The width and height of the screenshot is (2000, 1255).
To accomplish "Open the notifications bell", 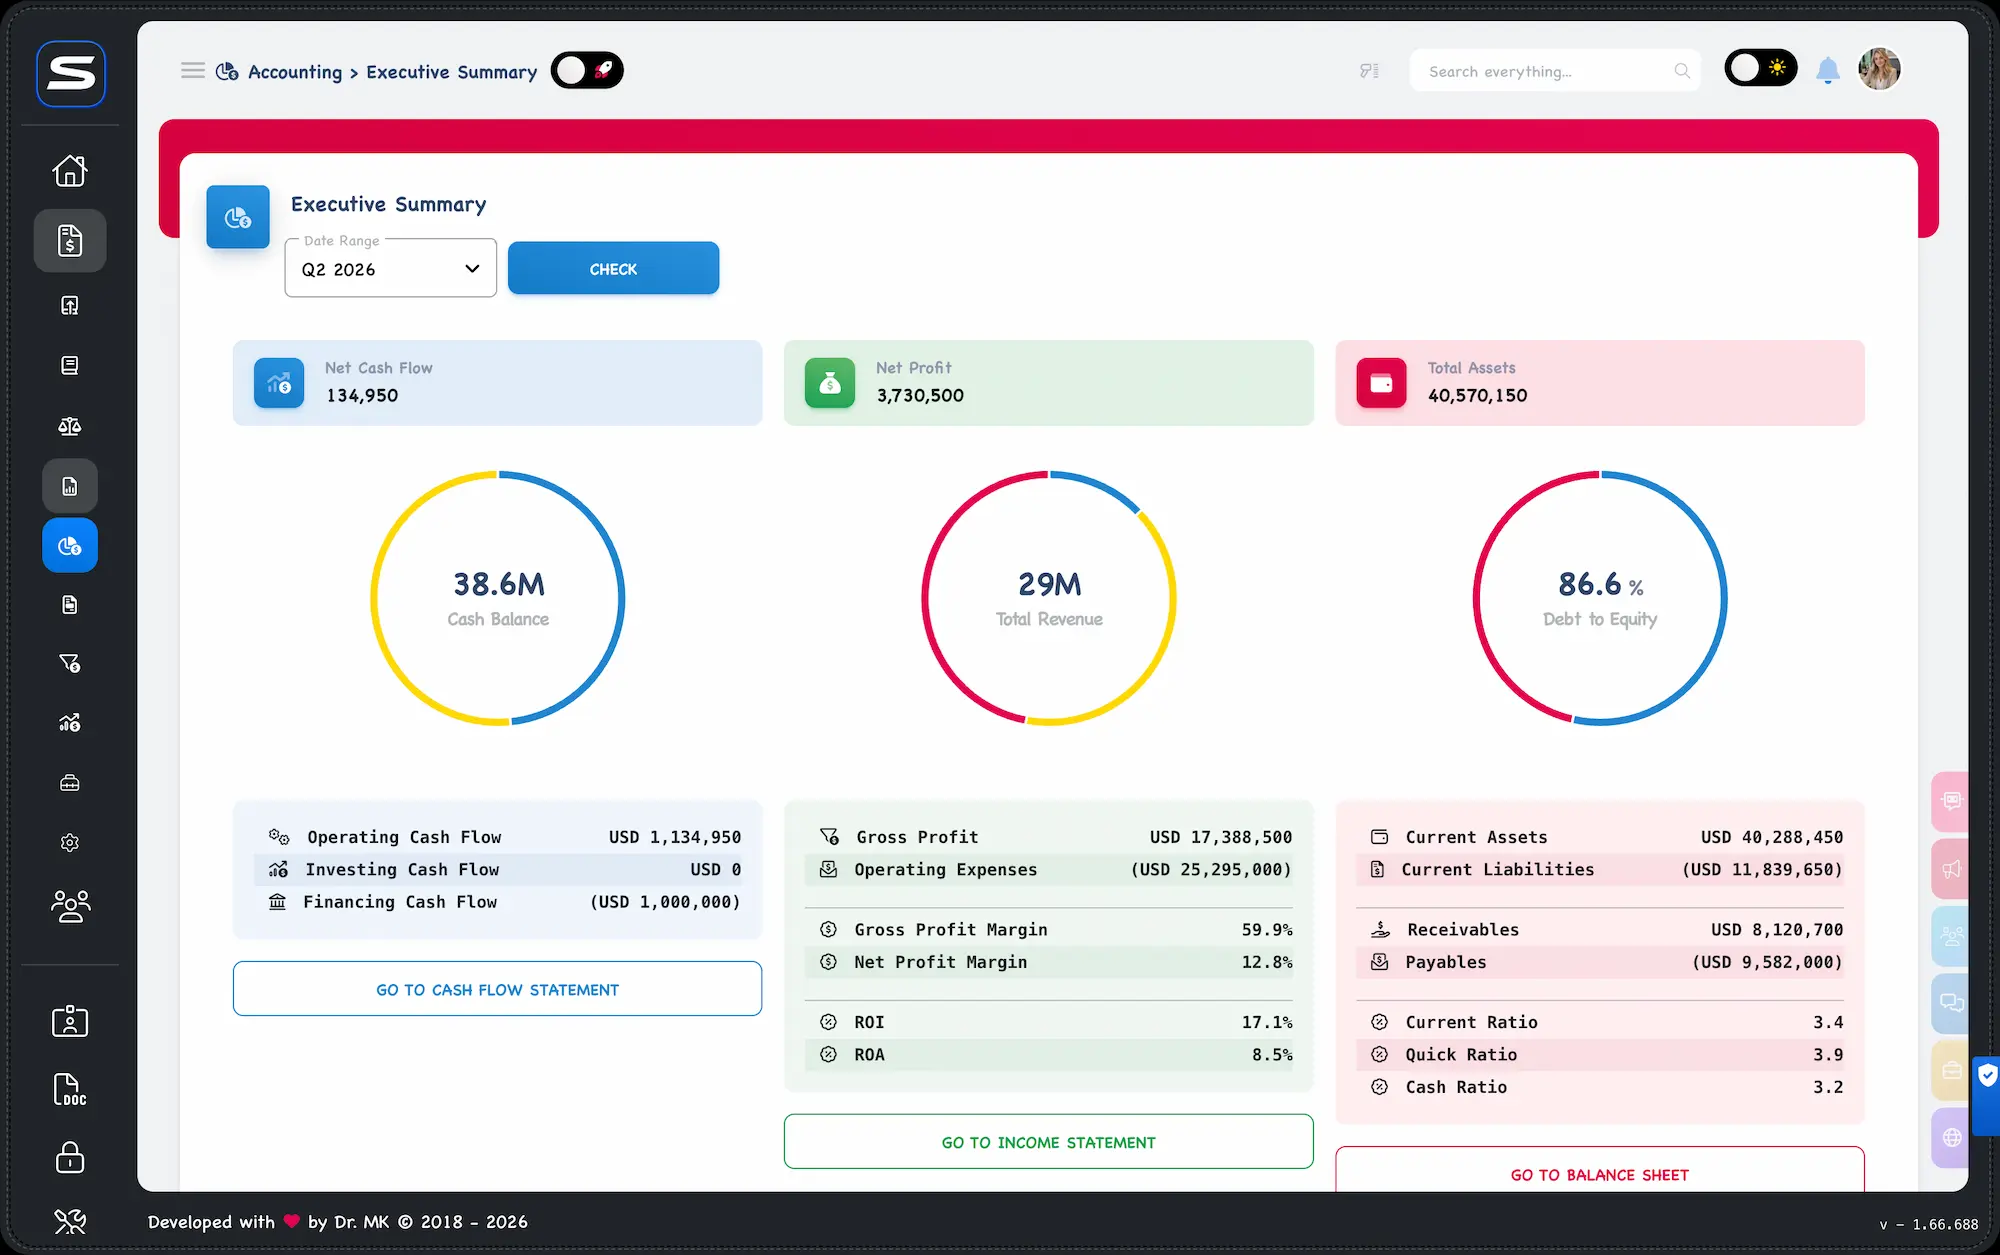I will pyautogui.click(x=1828, y=70).
